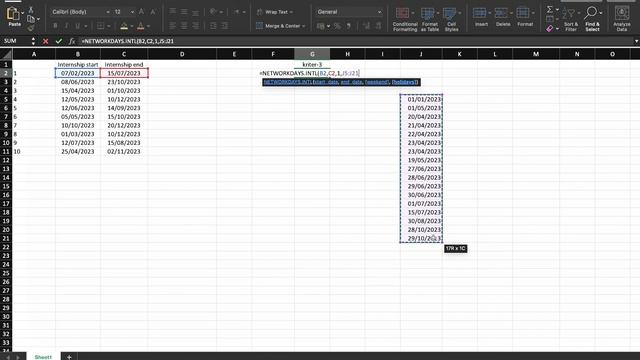This screenshot has width=640, height=360.
Task: Click inside the formula bar text
Action: point(127,41)
